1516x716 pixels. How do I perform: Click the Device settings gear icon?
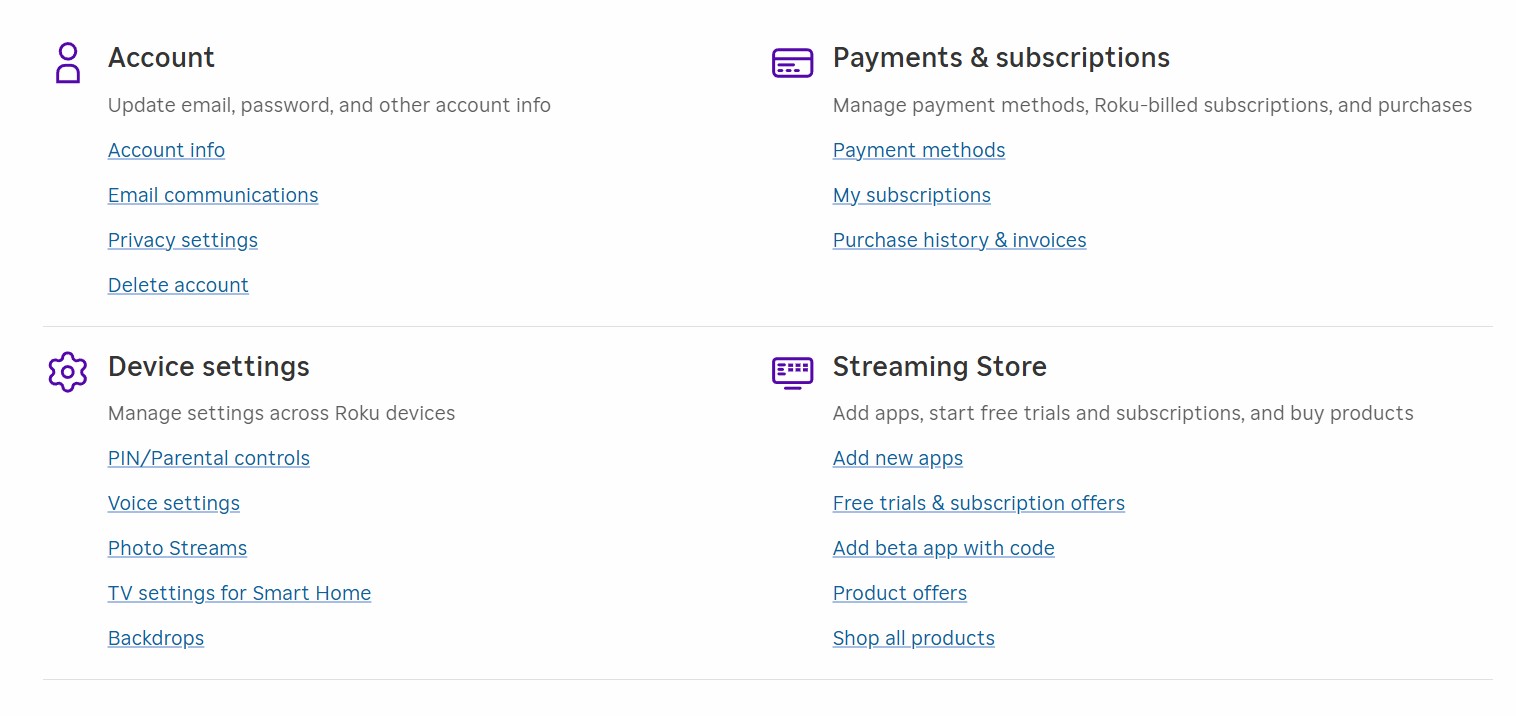(x=67, y=371)
